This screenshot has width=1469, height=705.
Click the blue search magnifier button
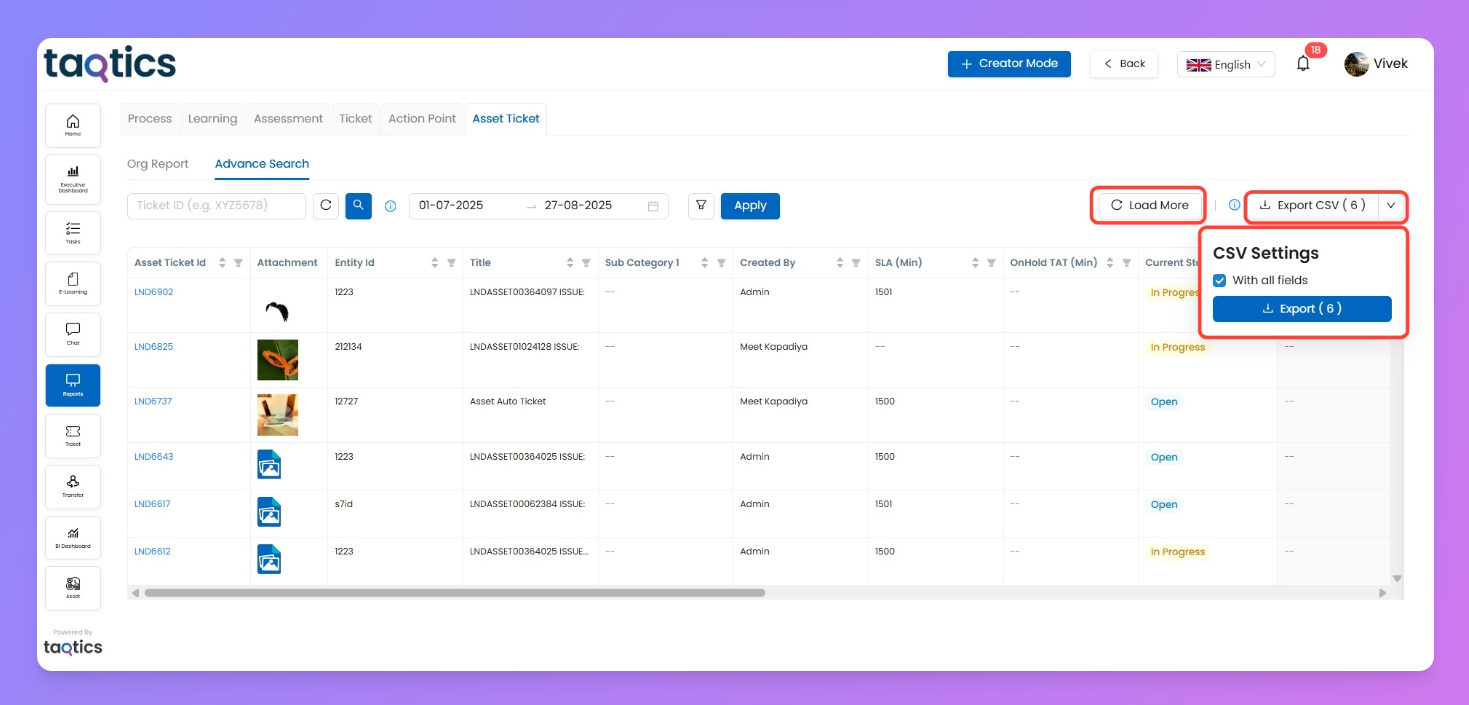tap(358, 205)
